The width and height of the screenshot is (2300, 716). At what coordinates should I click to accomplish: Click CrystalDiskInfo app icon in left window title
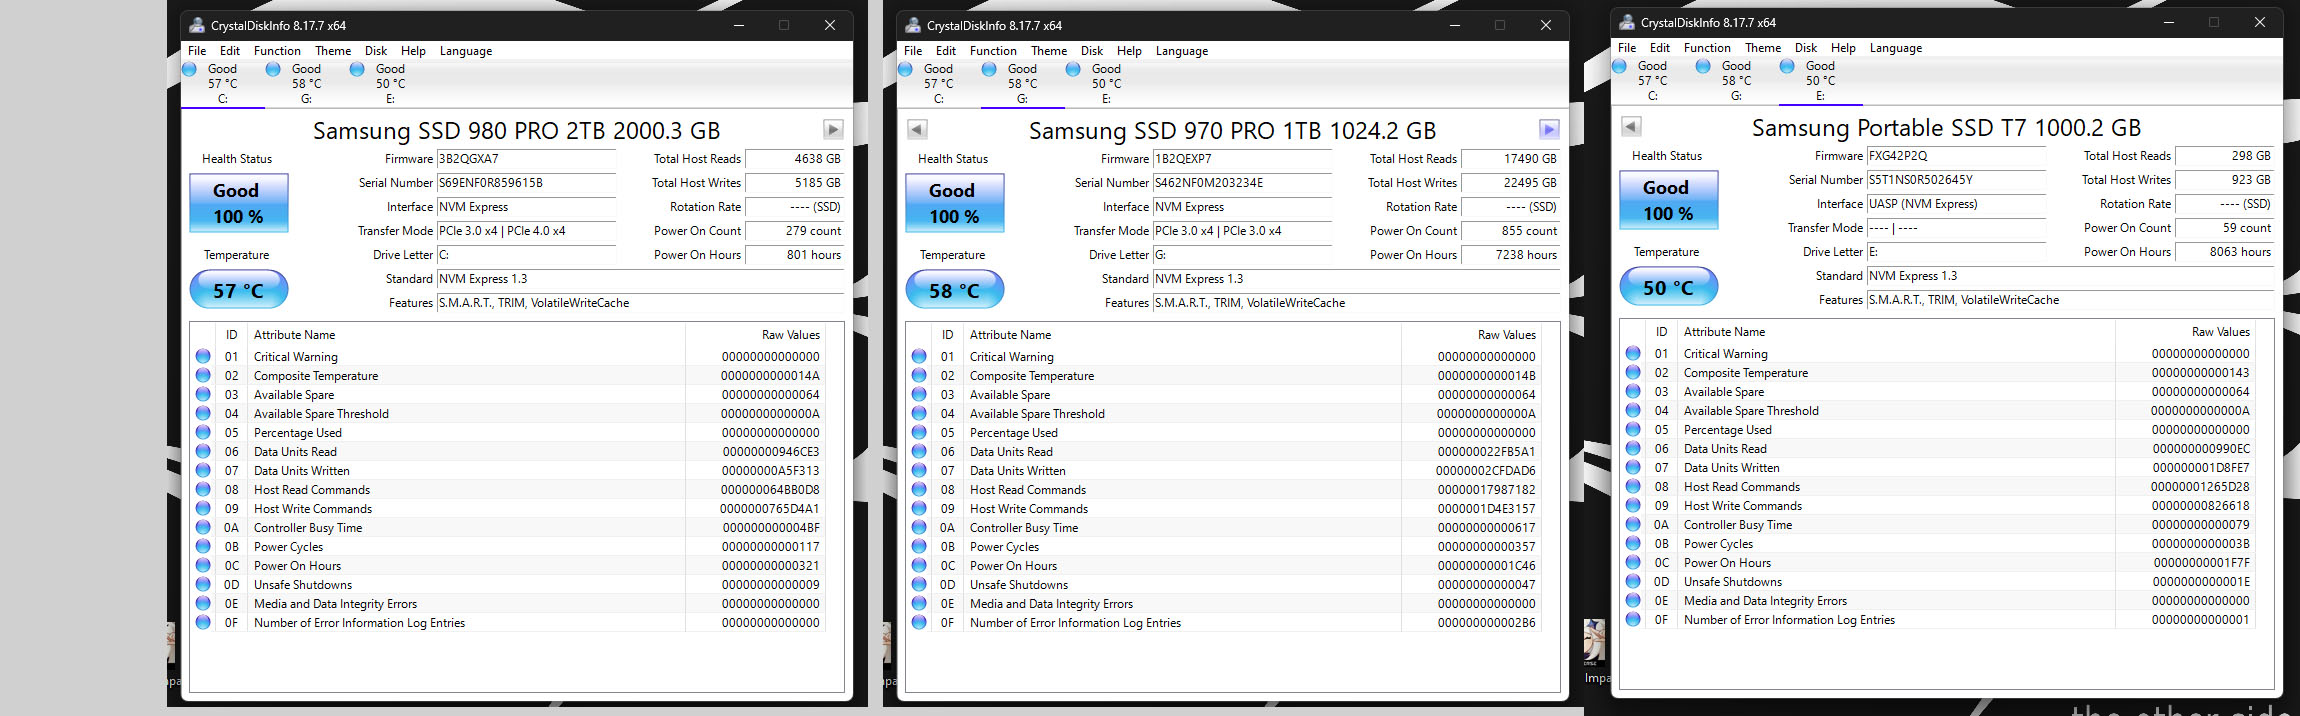pos(197,25)
